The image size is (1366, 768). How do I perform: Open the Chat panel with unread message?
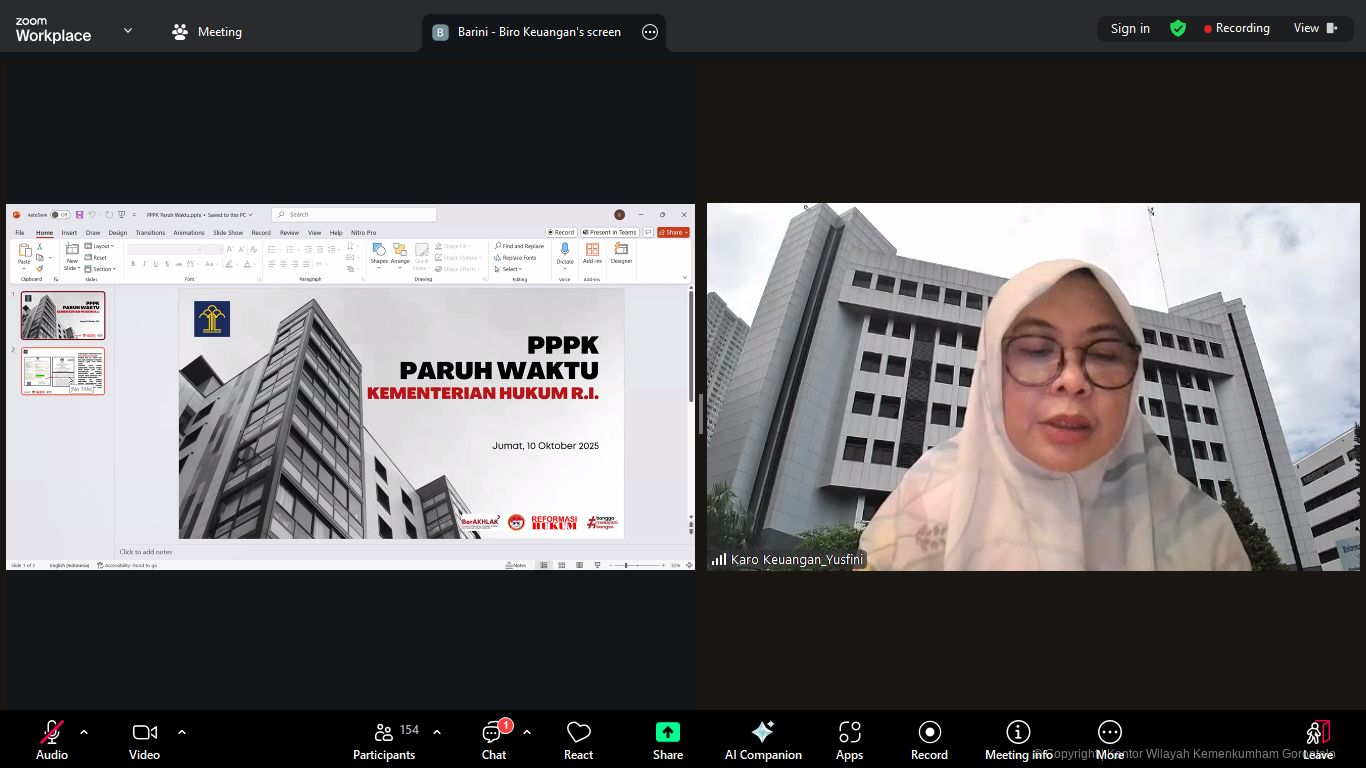pyautogui.click(x=494, y=741)
